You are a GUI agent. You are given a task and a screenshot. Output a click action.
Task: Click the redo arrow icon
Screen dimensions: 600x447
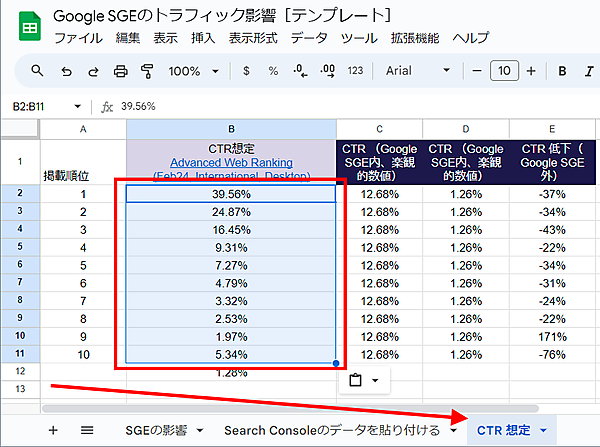(93, 71)
